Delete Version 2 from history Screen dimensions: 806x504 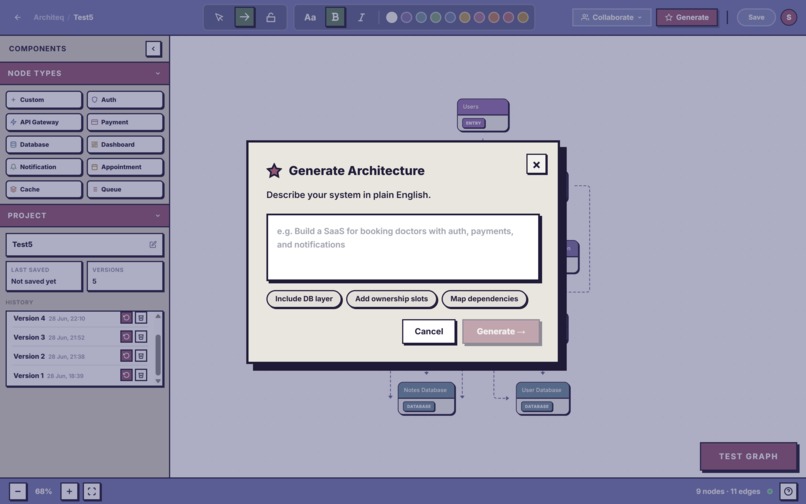pos(141,356)
